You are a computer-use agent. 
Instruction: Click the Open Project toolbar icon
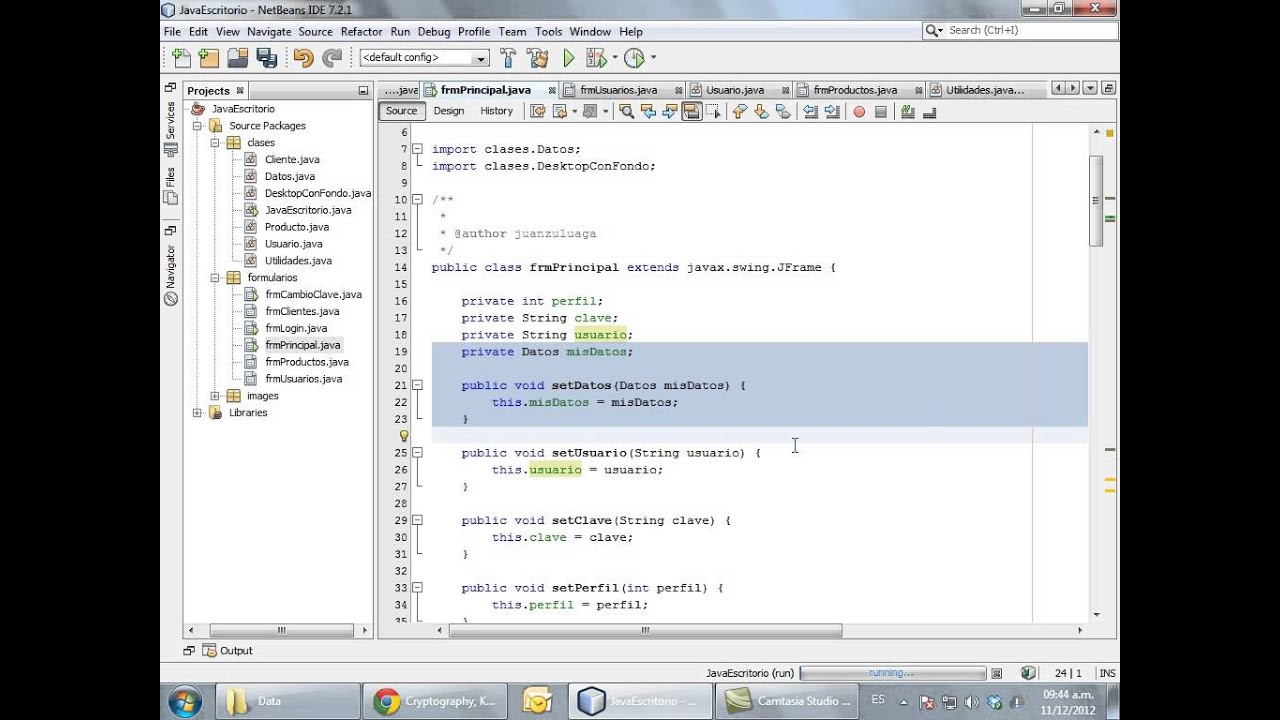pos(237,58)
